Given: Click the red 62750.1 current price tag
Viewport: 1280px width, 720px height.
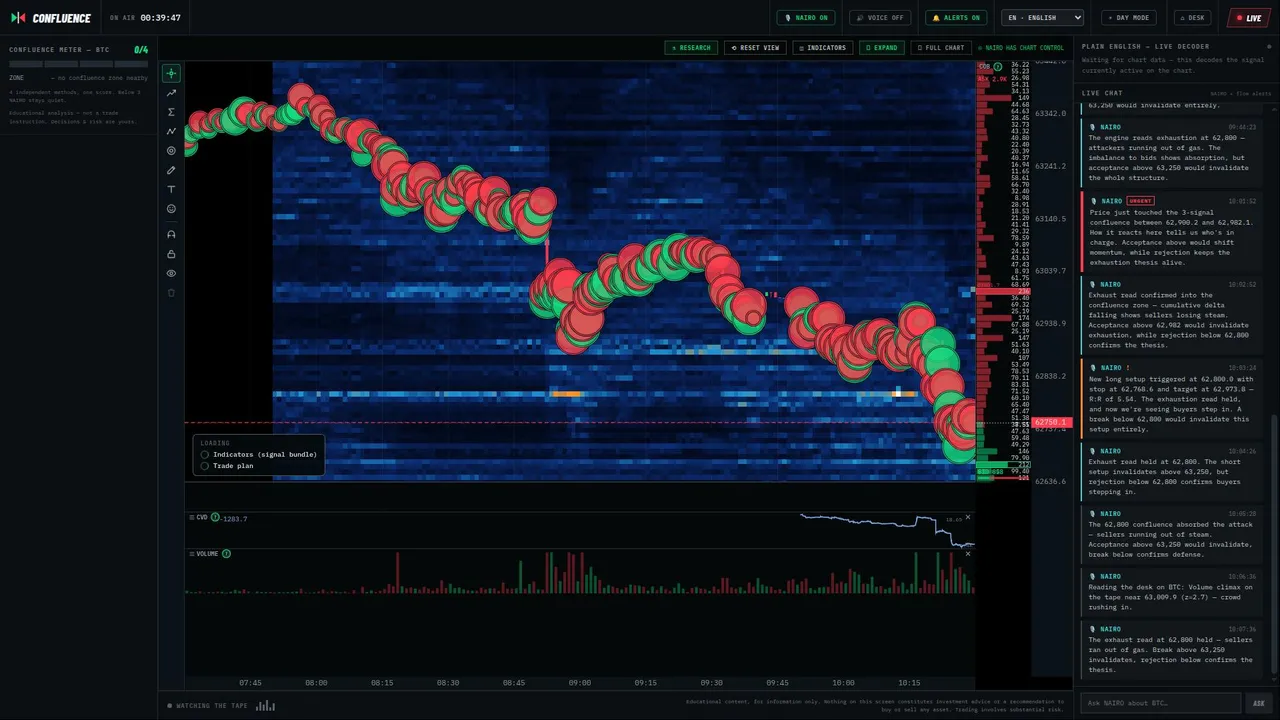Looking at the screenshot, I should tap(1051, 423).
